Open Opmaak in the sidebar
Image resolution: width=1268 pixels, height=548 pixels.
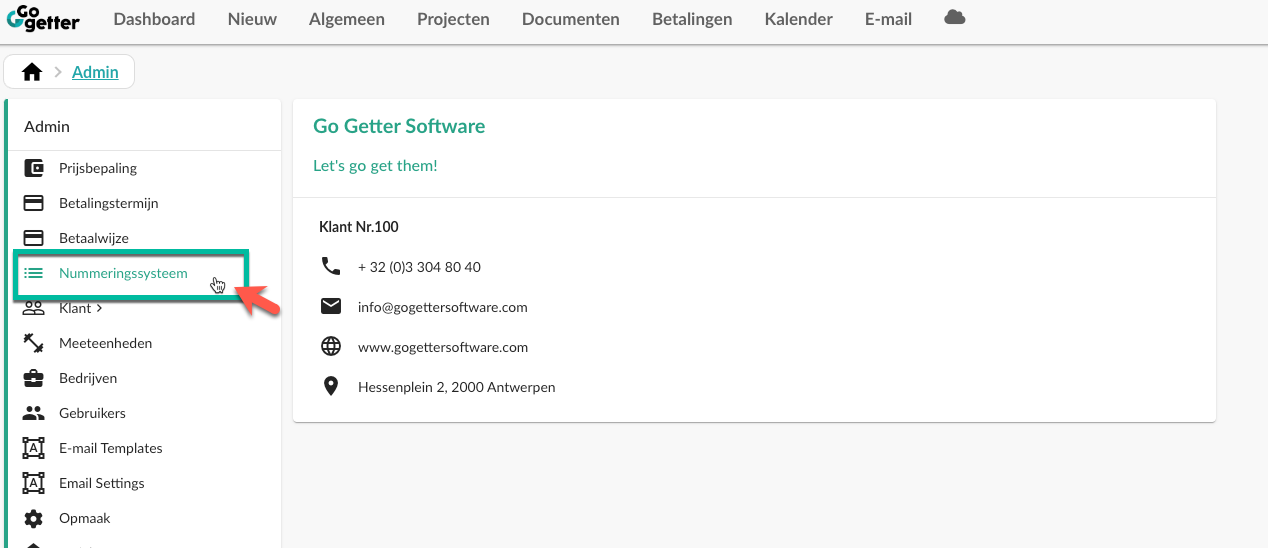(x=85, y=518)
